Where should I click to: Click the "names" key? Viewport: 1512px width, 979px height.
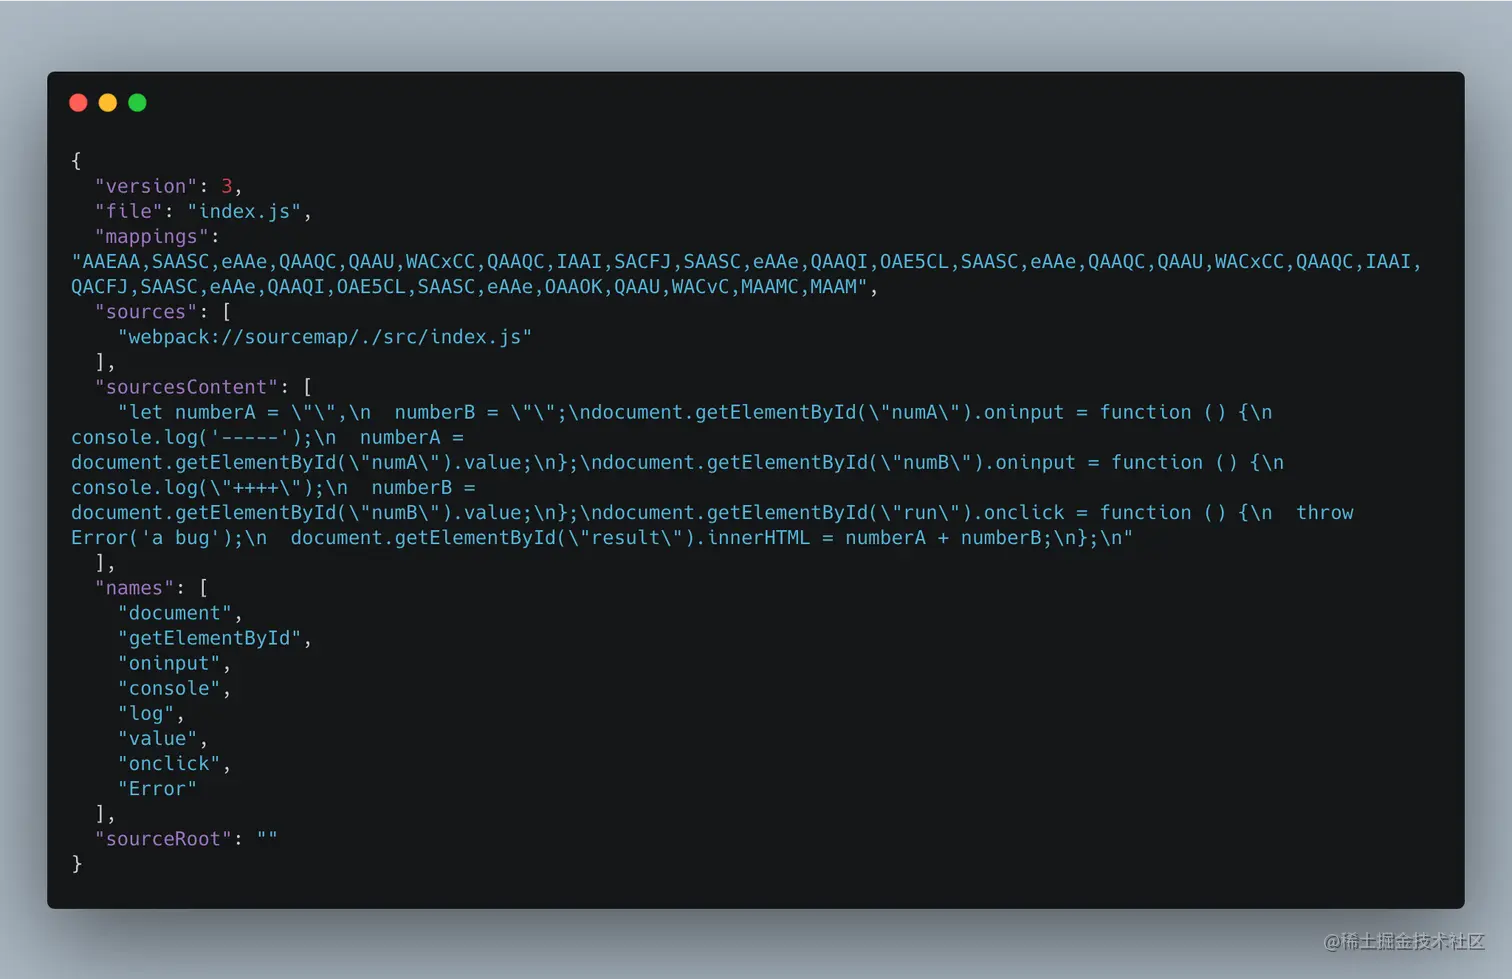point(135,588)
